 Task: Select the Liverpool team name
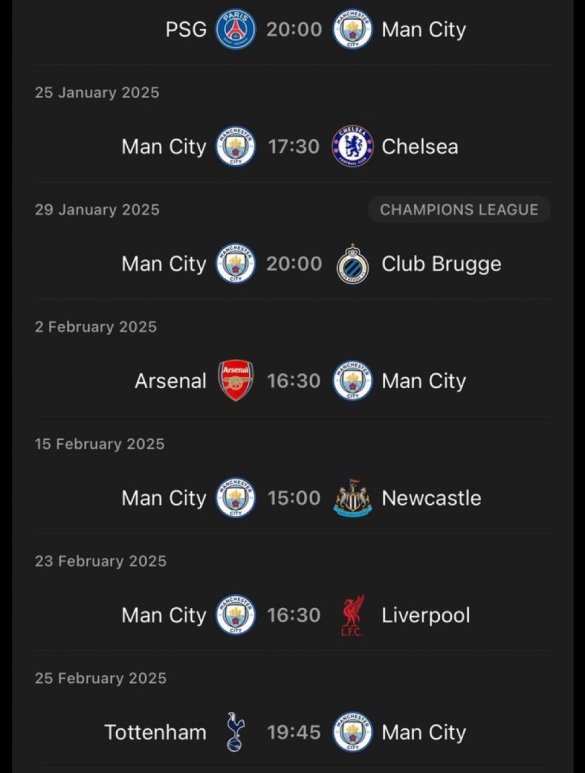426,615
